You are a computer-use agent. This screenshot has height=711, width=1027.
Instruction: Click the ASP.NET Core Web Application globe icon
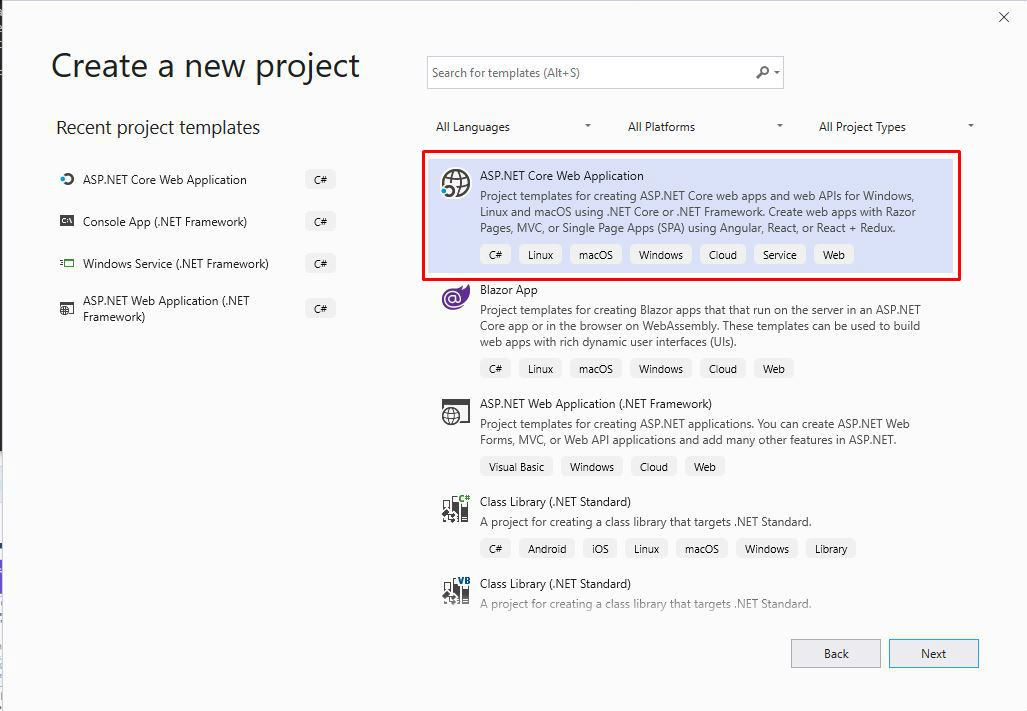coord(455,183)
